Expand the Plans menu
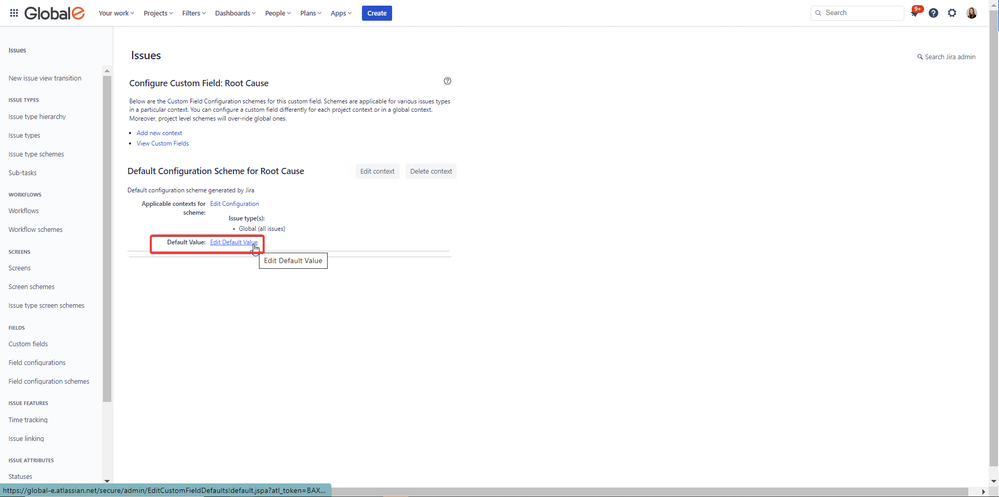Image resolution: width=999 pixels, height=497 pixels. click(311, 13)
